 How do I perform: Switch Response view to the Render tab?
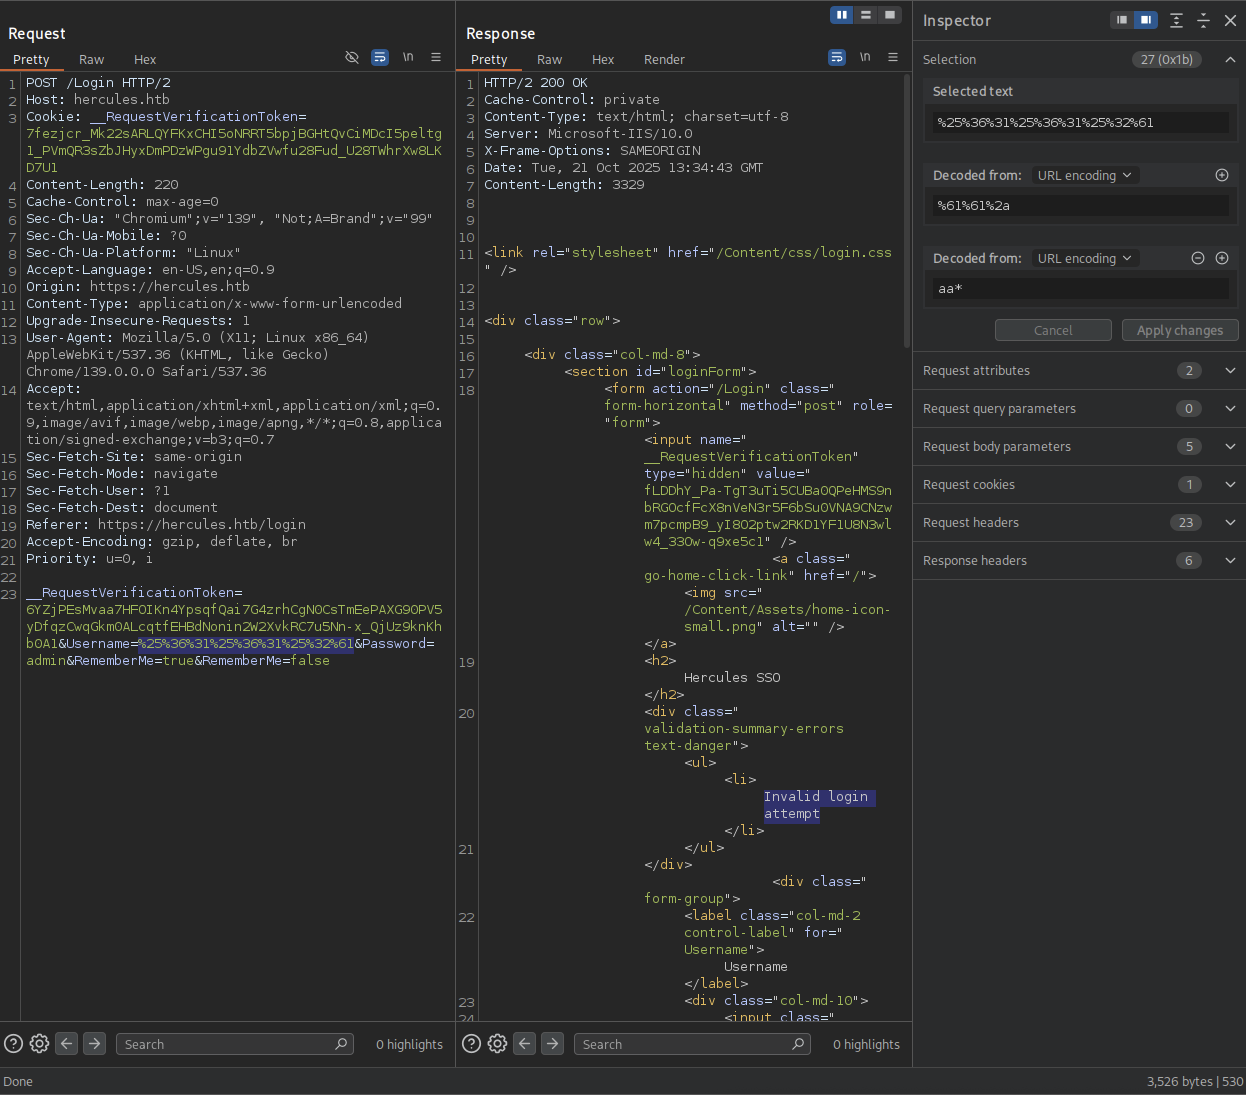(x=664, y=60)
